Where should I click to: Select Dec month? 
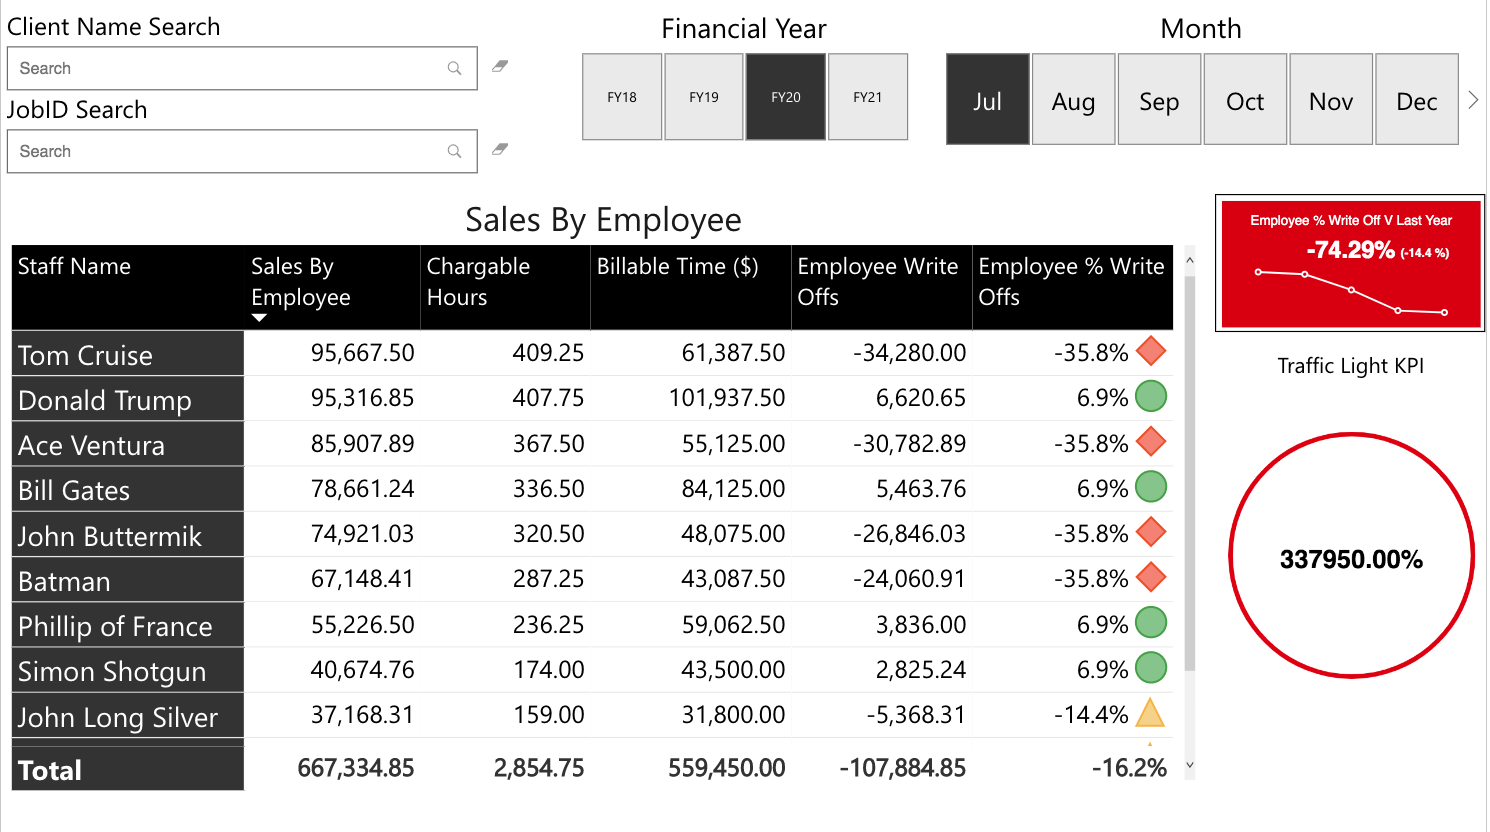click(1418, 100)
